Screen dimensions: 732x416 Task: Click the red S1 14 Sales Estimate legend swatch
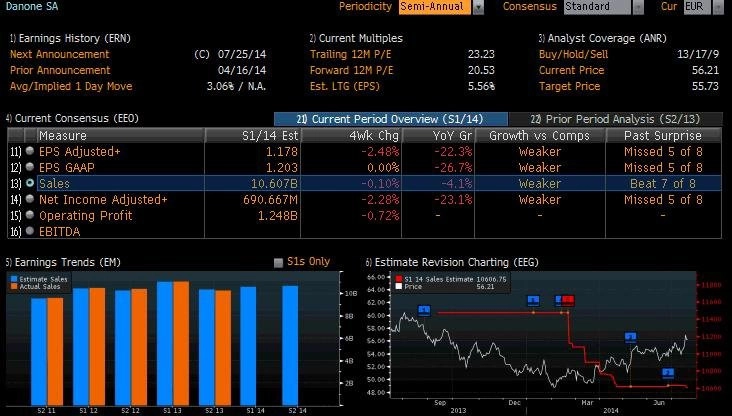tap(399, 279)
